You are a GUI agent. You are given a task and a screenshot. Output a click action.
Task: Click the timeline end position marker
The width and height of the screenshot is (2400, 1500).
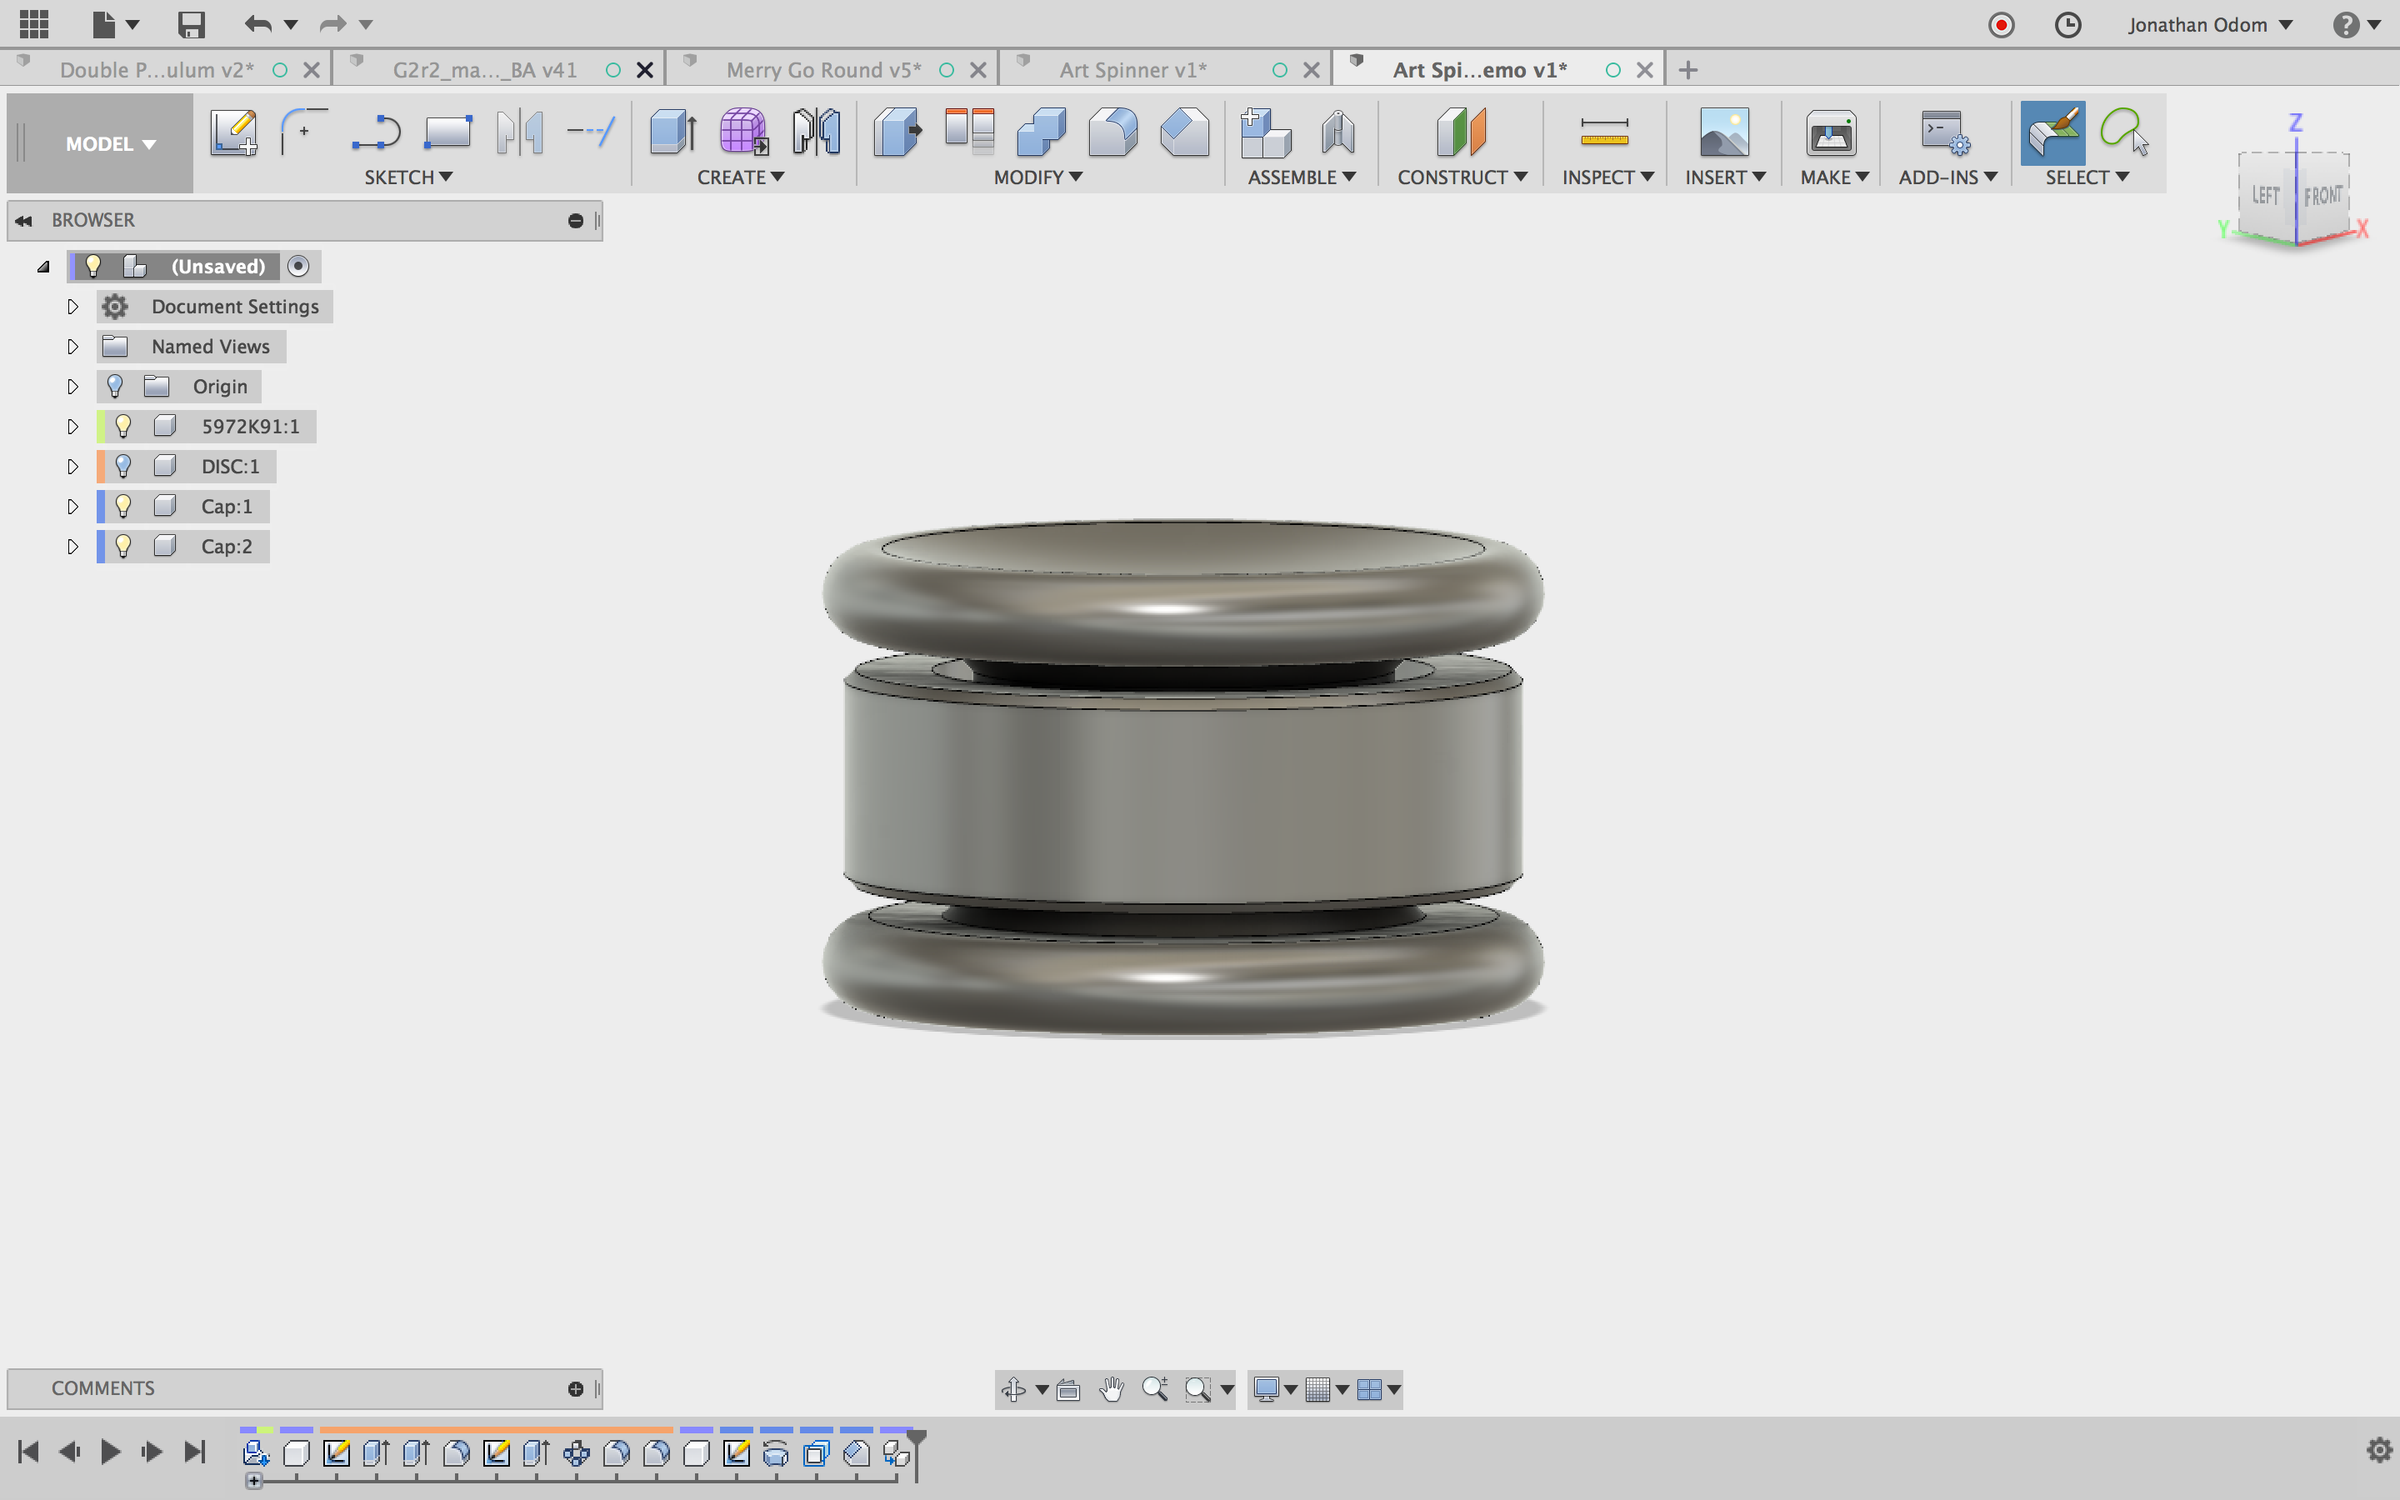916,1440
